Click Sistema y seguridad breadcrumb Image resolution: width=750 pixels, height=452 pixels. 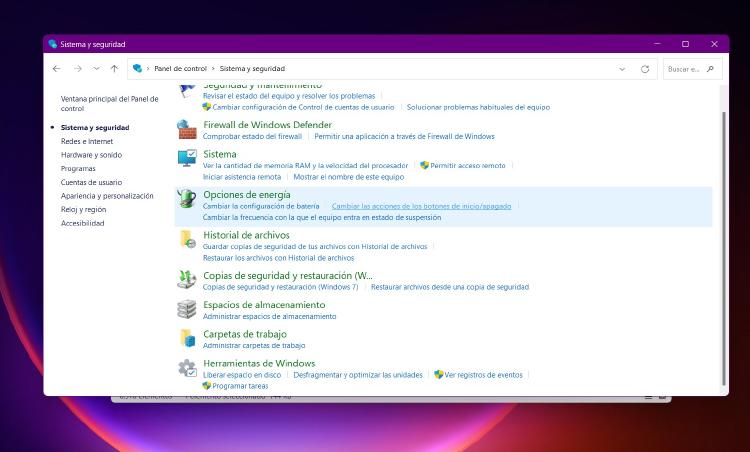[252, 69]
